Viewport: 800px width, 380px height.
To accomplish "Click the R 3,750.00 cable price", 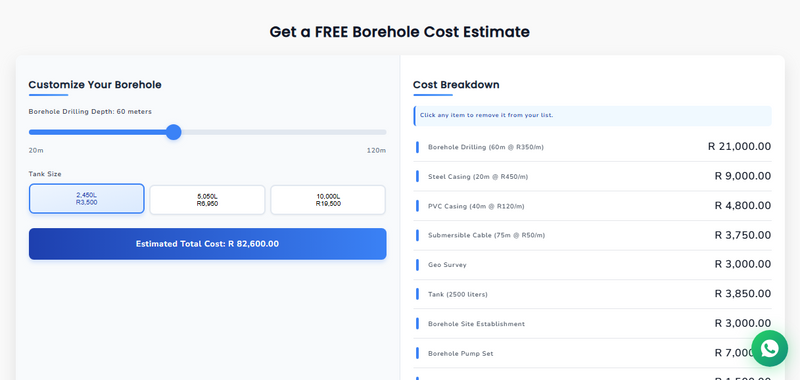I will [x=742, y=235].
